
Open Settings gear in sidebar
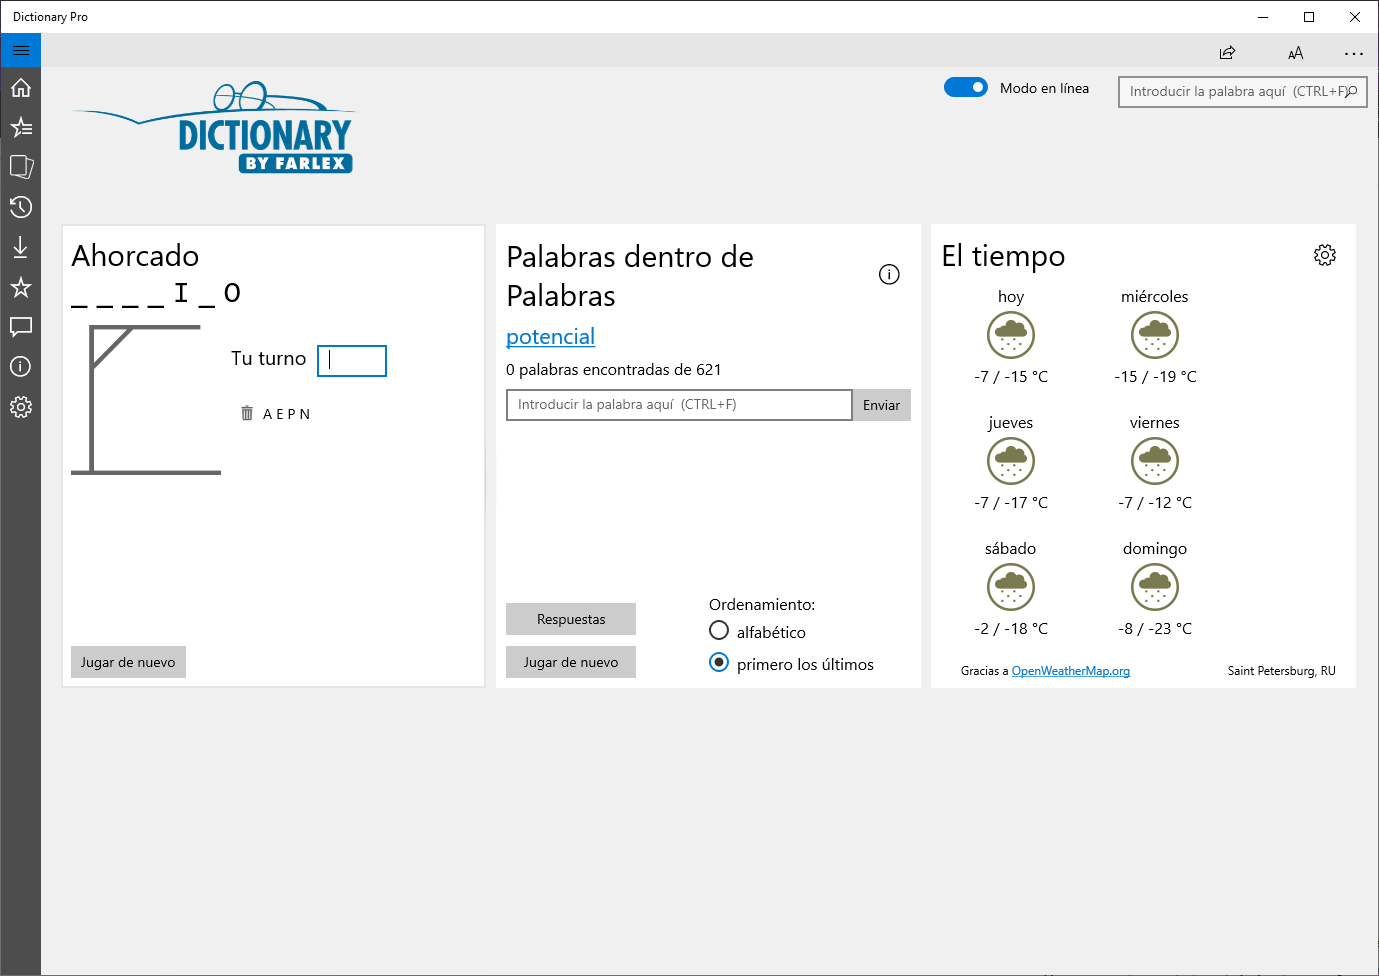point(21,407)
